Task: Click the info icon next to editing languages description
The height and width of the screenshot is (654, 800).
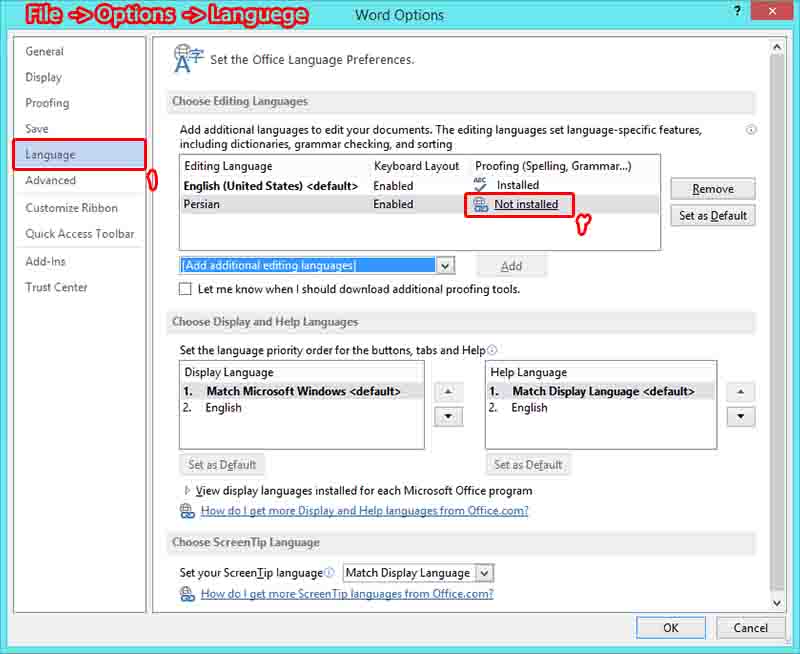Action: [751, 130]
